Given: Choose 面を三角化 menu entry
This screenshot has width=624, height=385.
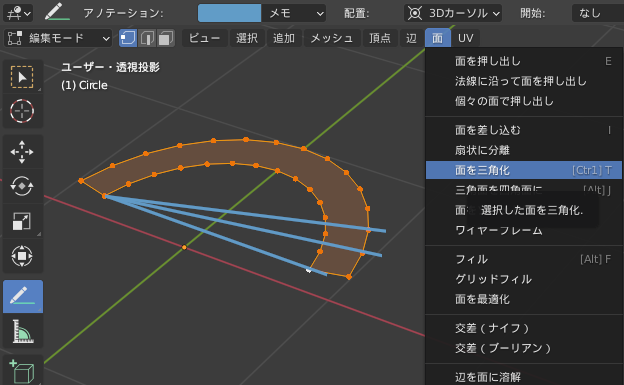Looking at the screenshot, I should tap(524, 170).
